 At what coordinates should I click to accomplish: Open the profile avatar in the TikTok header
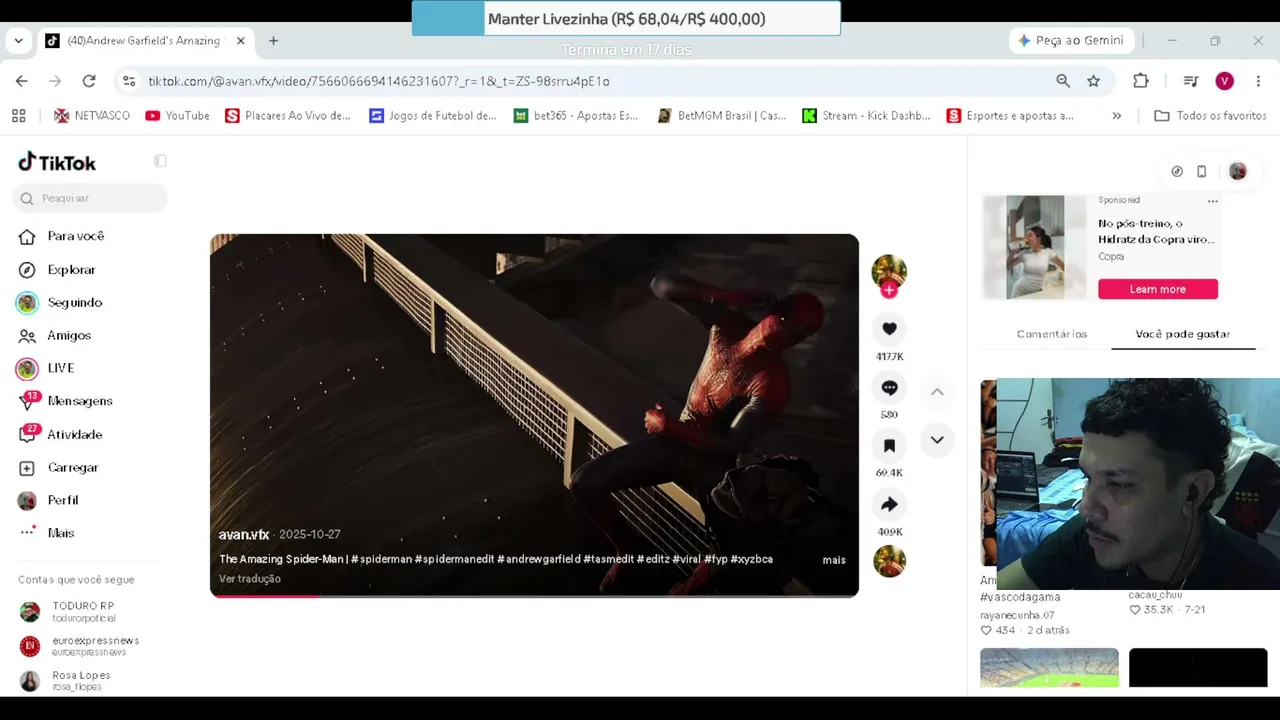pos(1238,172)
